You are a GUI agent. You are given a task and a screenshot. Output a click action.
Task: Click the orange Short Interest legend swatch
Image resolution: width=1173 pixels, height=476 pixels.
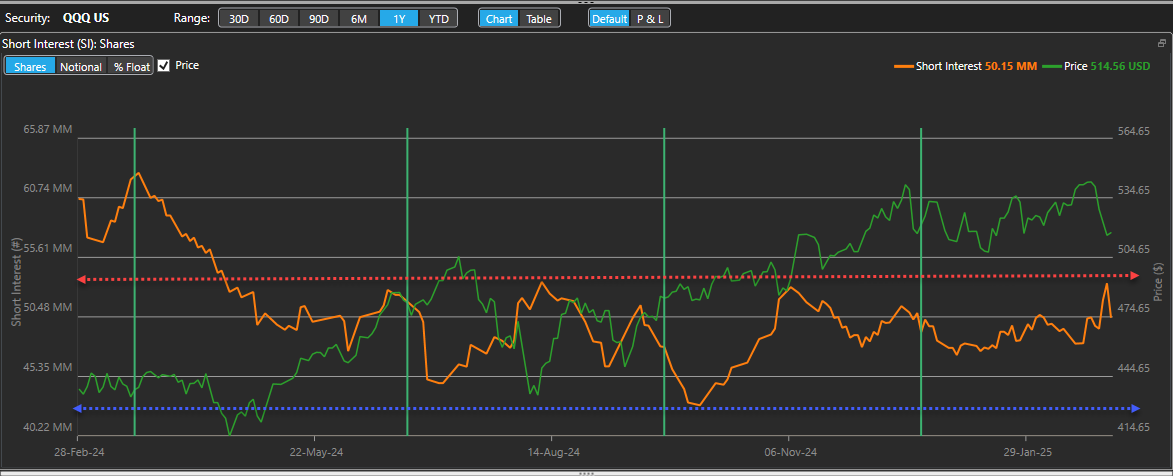[x=904, y=67]
